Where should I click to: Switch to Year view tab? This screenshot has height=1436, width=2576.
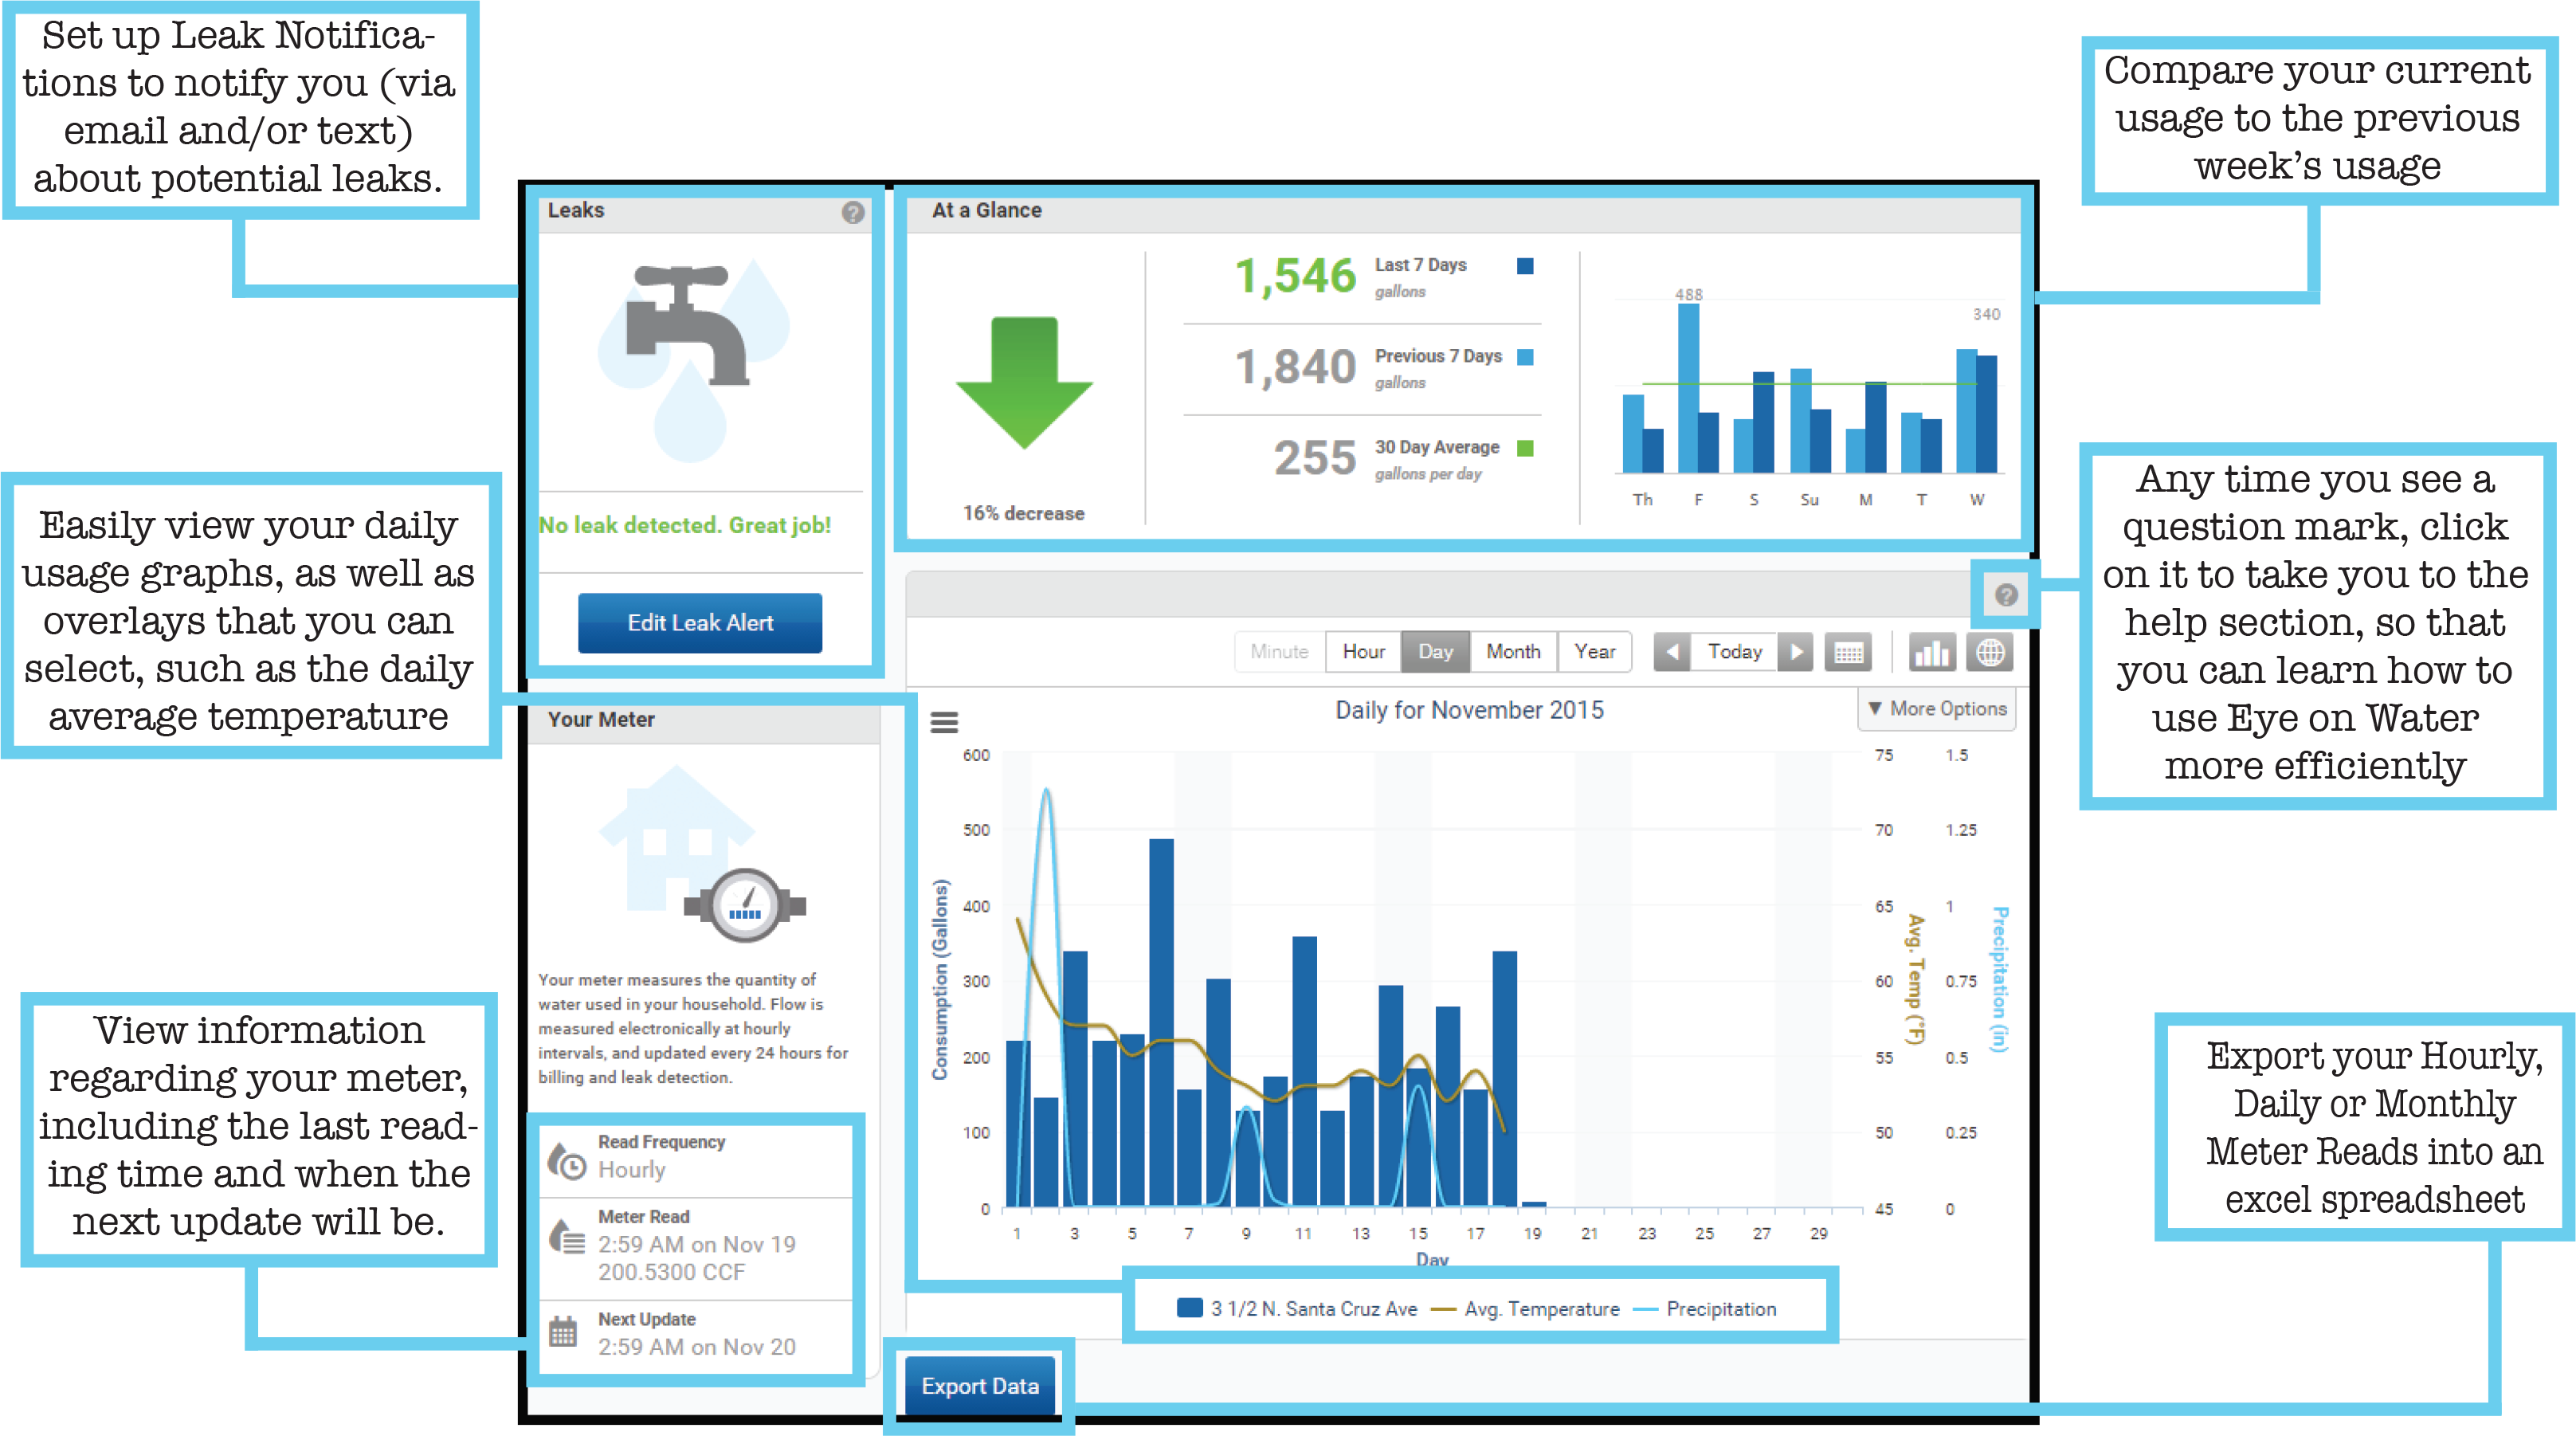click(x=1594, y=652)
